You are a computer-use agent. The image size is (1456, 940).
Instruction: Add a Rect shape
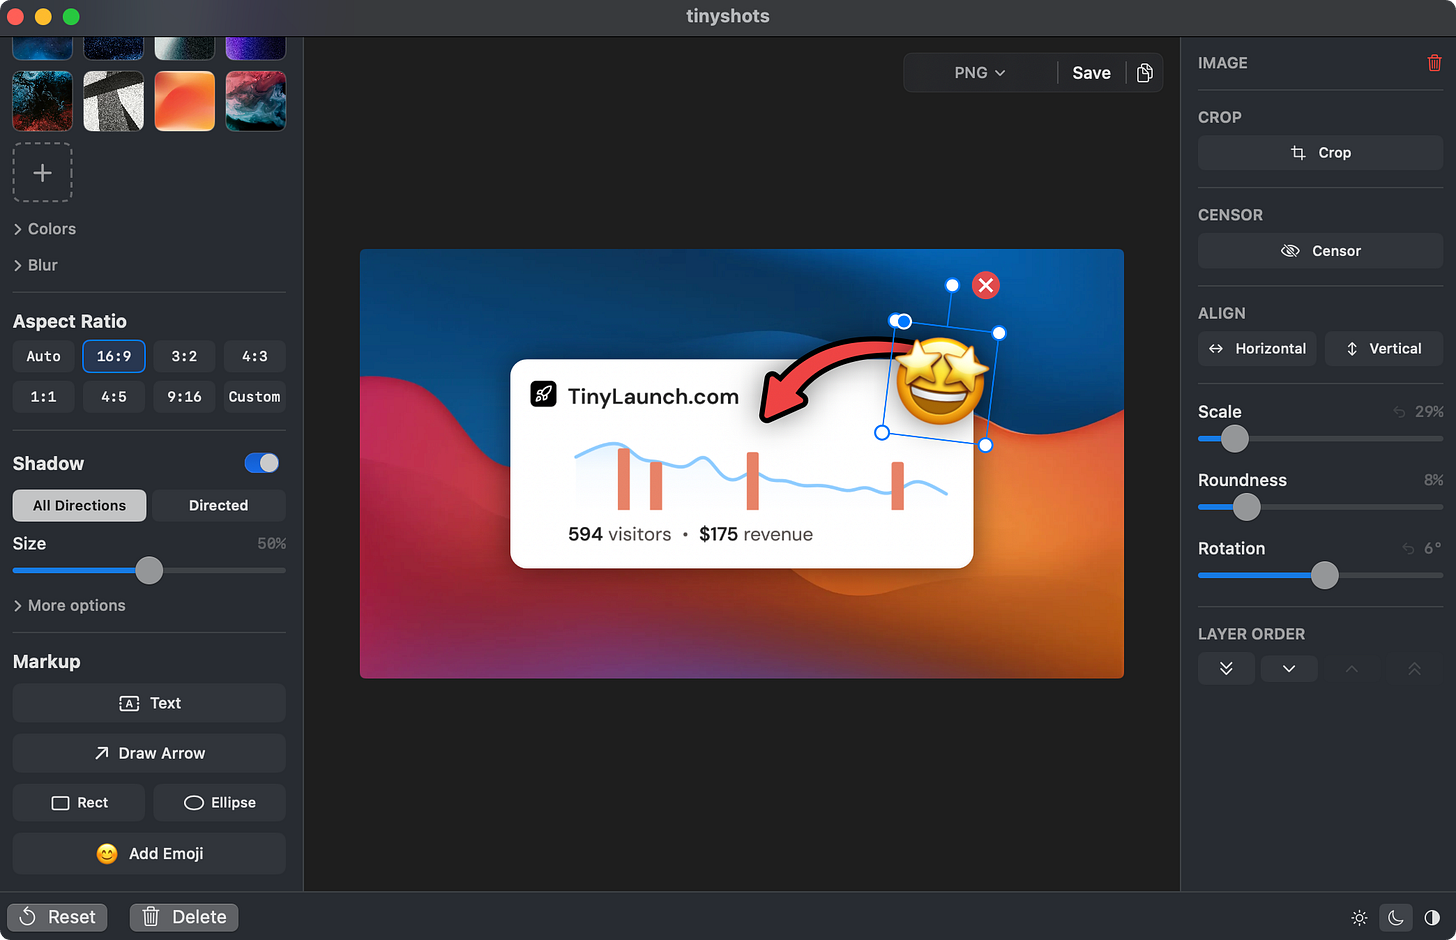pyautogui.click(x=79, y=803)
